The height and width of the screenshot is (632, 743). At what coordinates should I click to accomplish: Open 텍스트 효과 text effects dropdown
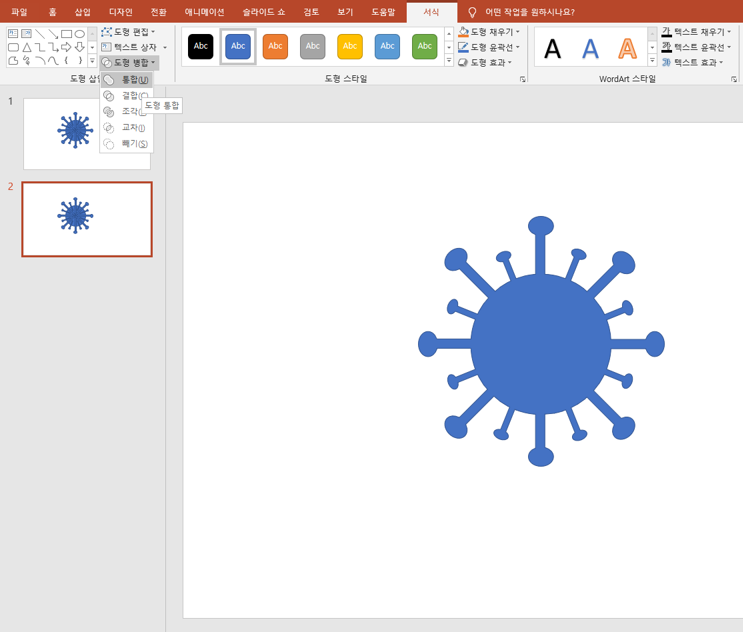point(721,63)
